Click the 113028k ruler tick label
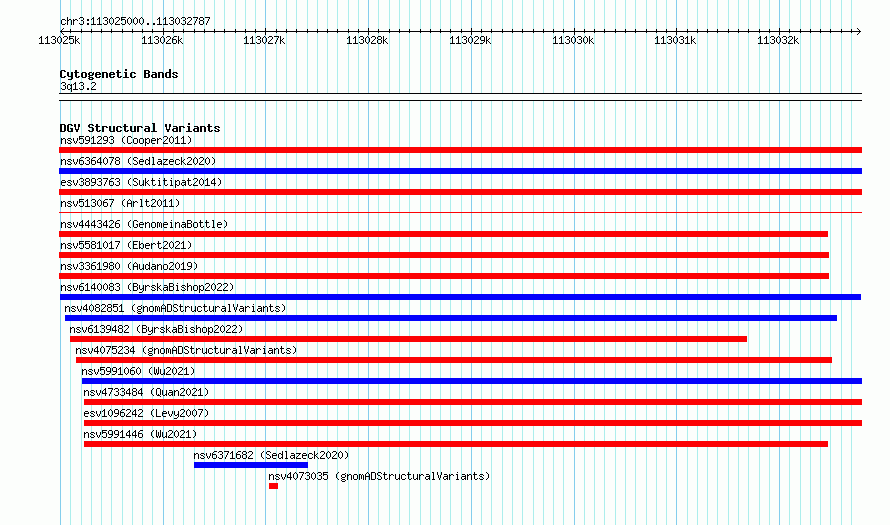The height and width of the screenshot is (525, 890). point(367,40)
